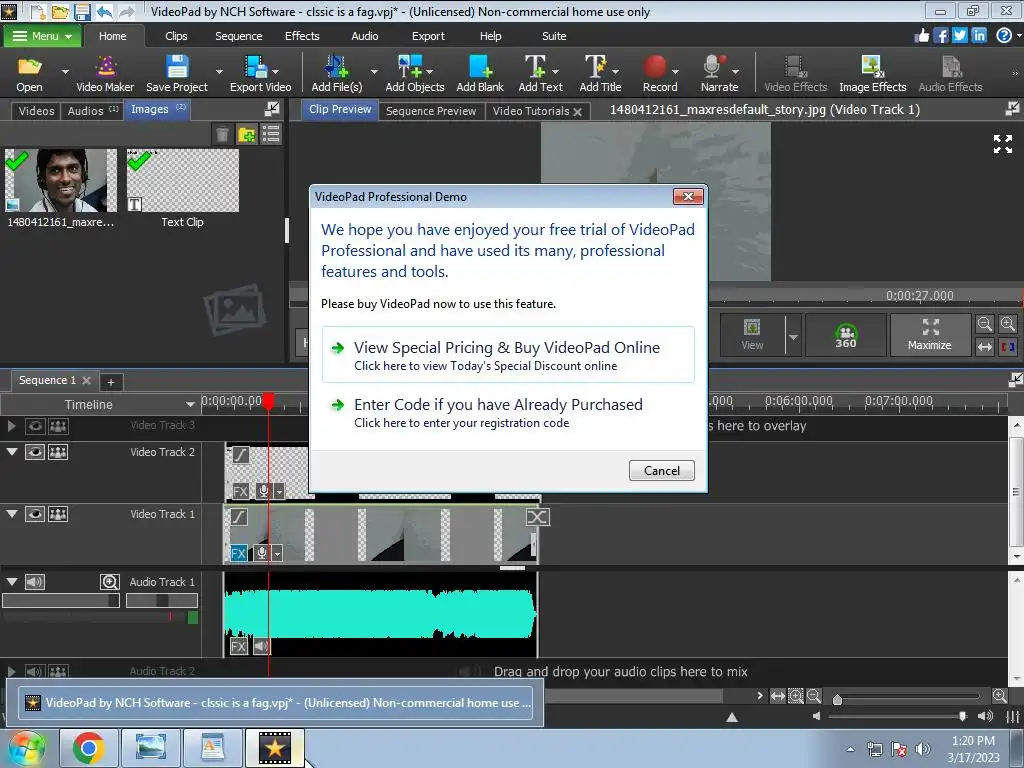Screen dimensions: 1024x768
Task: Select the Sequence Preview tab
Action: pos(431,111)
